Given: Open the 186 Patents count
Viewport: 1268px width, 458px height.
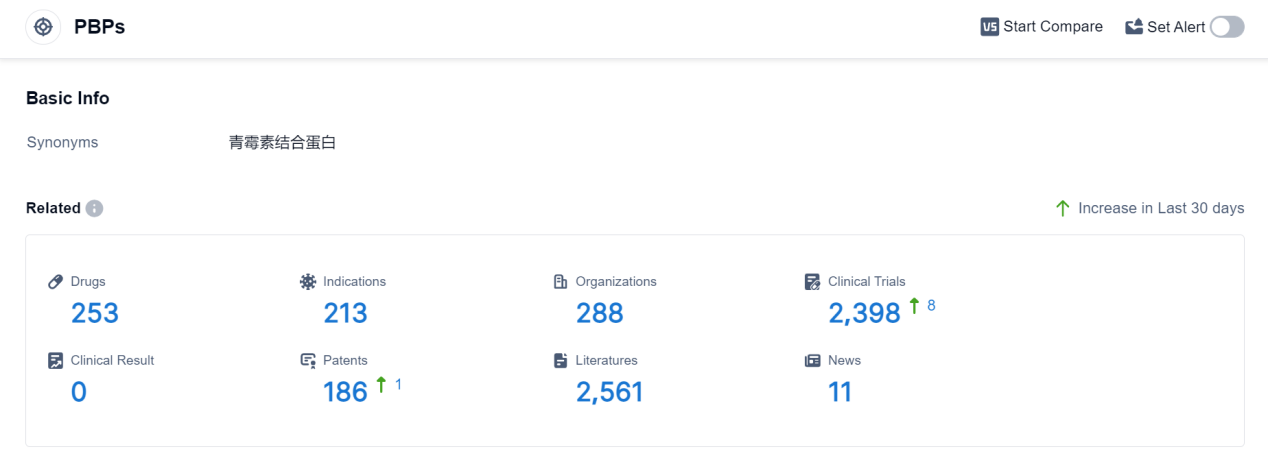Looking at the screenshot, I should pos(345,392).
